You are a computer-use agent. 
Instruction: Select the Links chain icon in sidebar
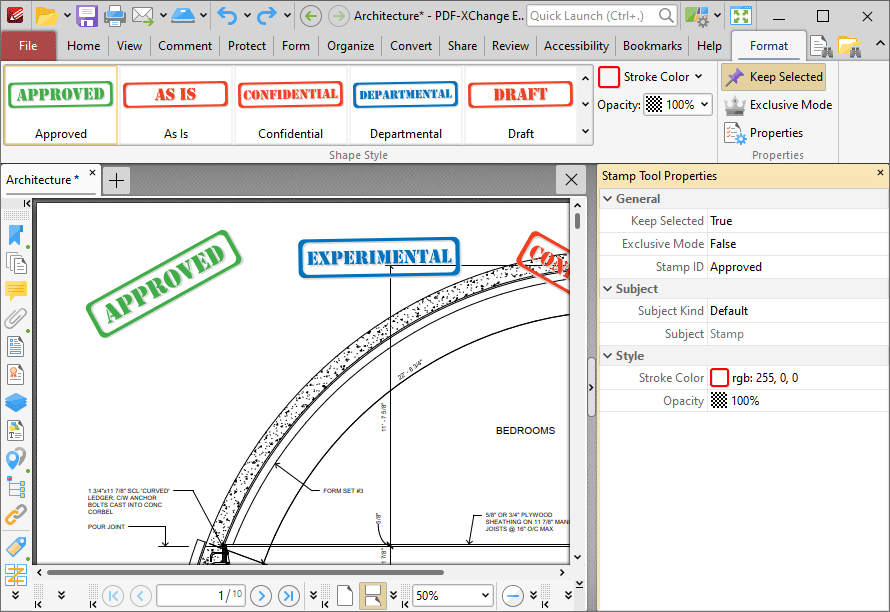coord(16,513)
